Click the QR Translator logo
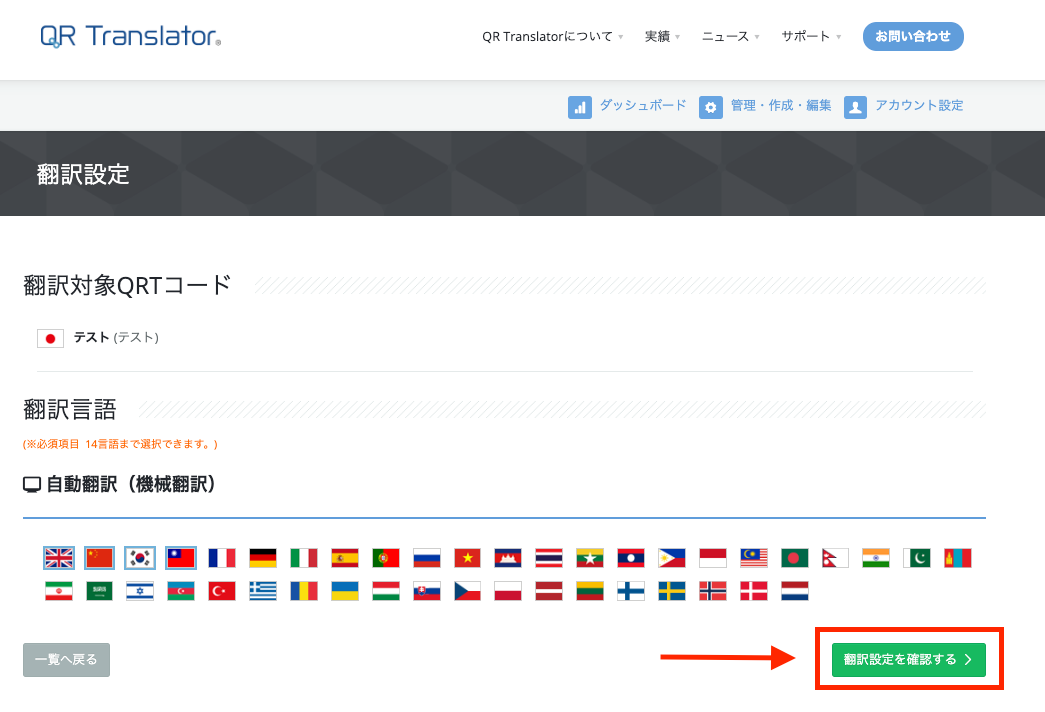This screenshot has height=712, width=1045. tap(131, 36)
